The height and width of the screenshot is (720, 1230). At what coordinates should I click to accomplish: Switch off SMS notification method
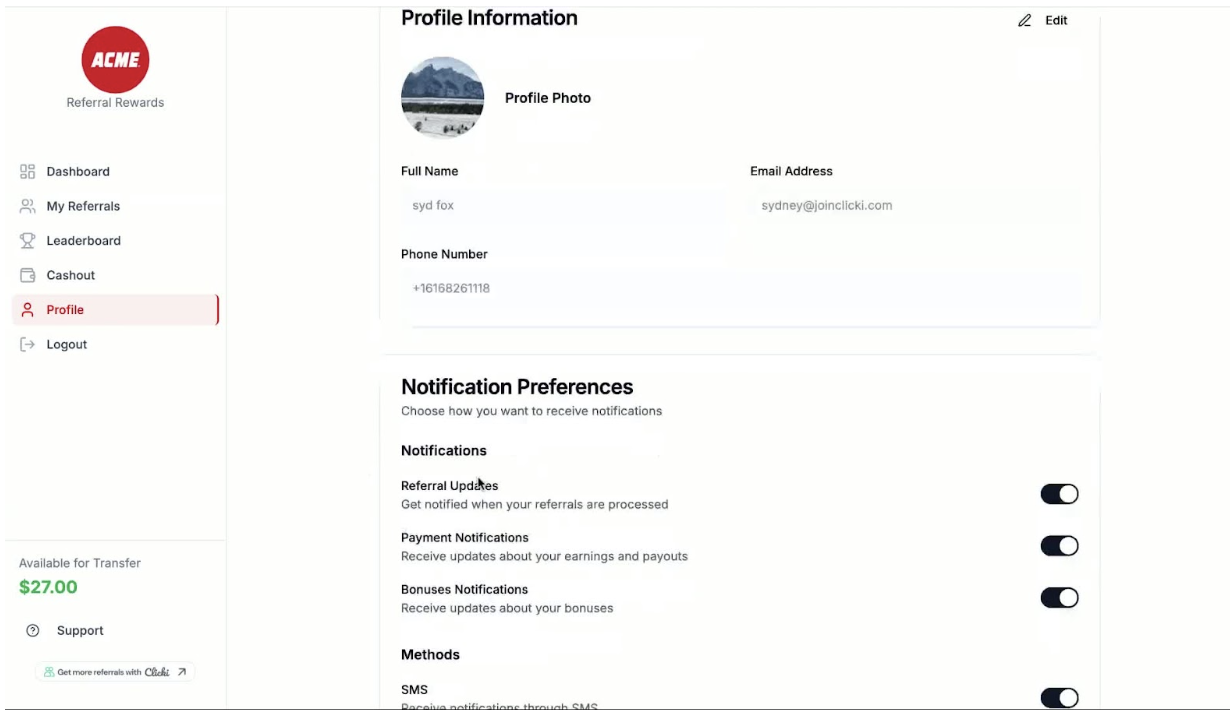pos(1059,698)
